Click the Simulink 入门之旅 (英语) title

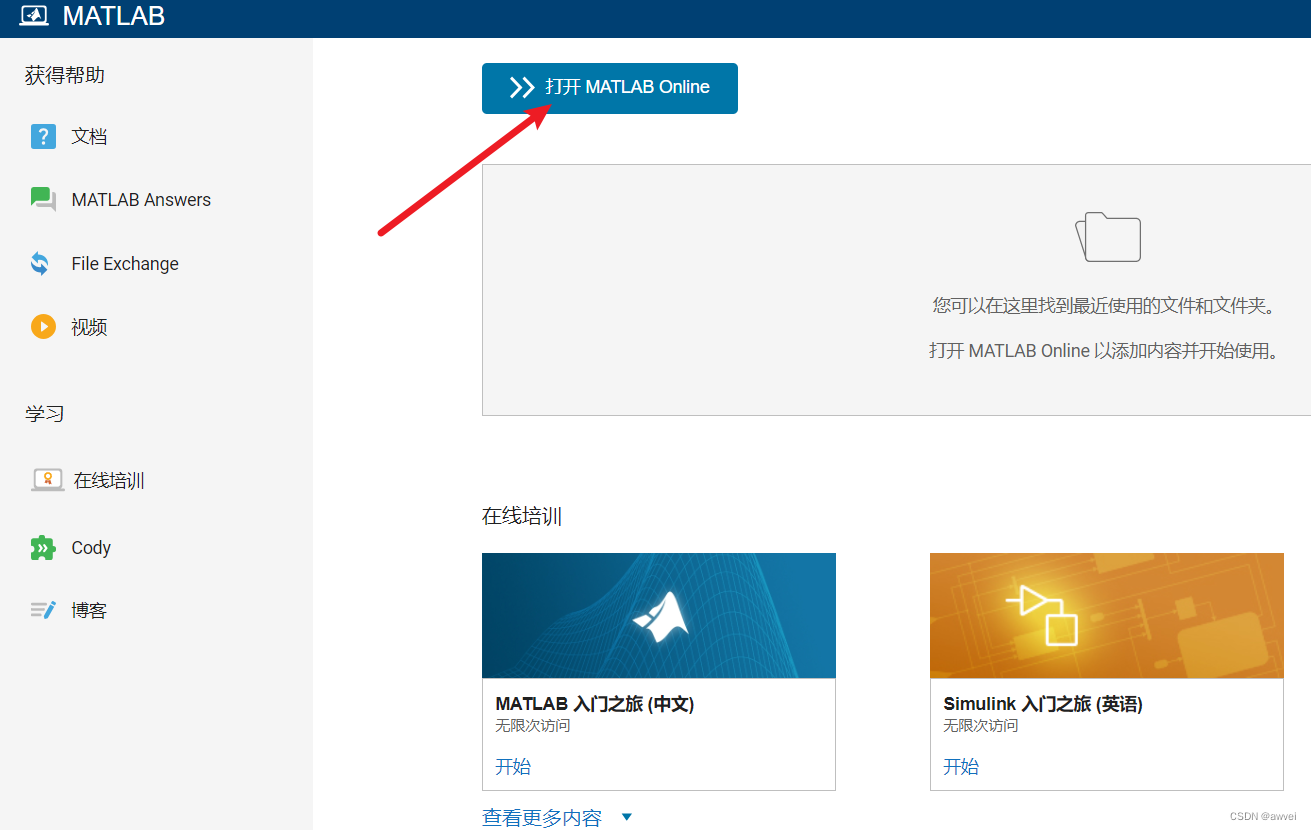click(x=1043, y=704)
